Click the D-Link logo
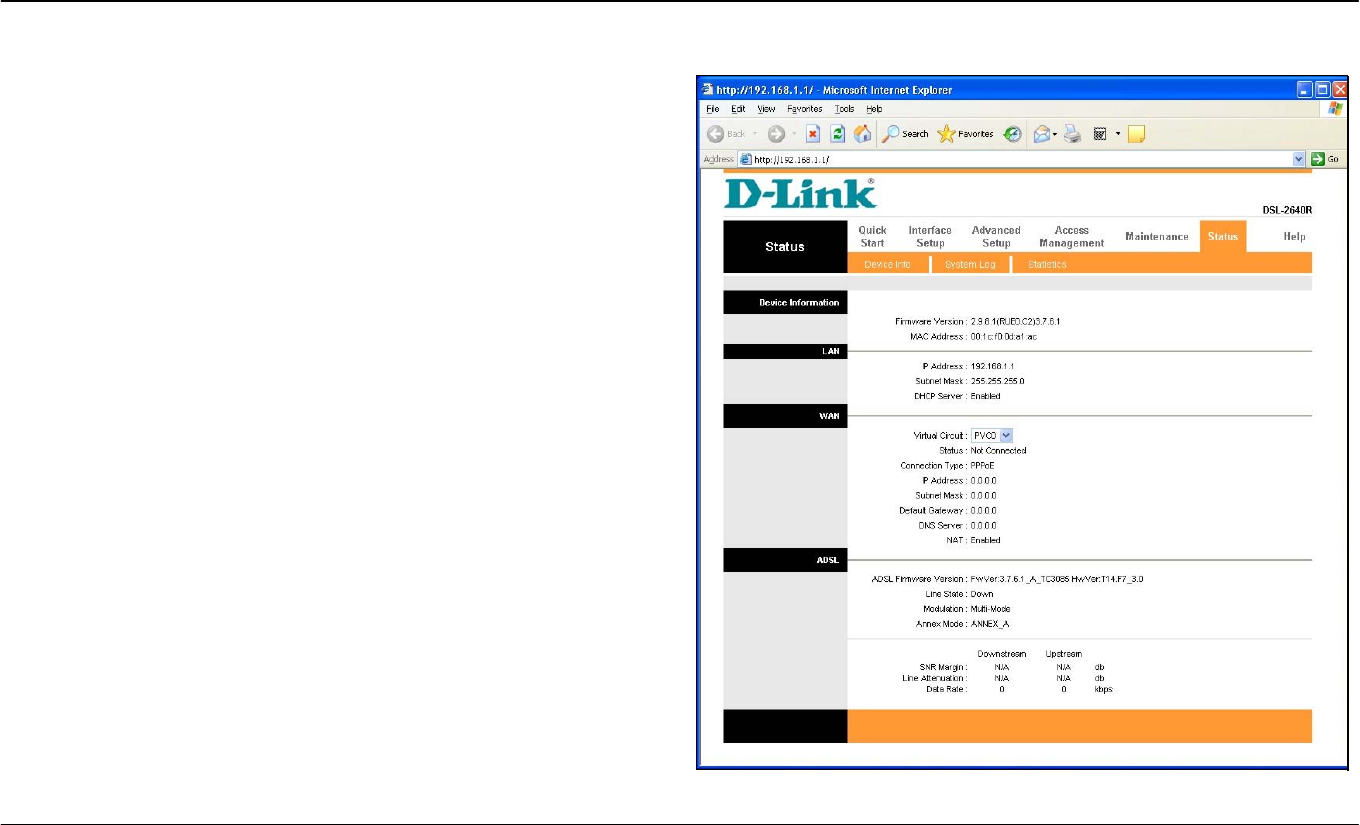 [799, 193]
